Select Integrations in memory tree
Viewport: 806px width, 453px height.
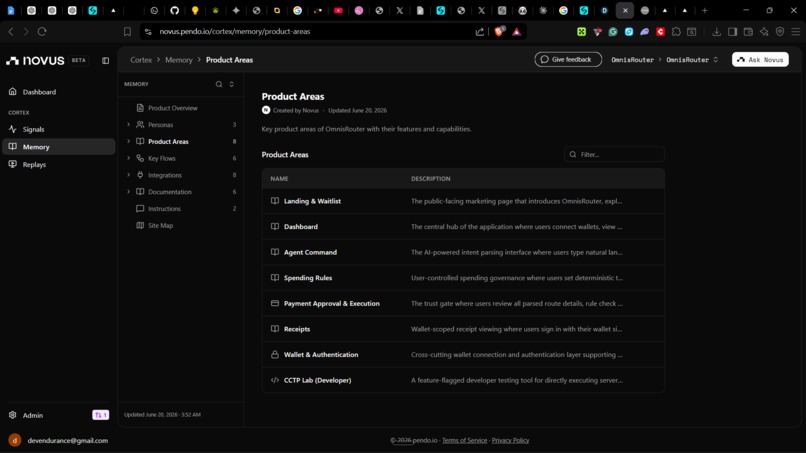tap(164, 175)
